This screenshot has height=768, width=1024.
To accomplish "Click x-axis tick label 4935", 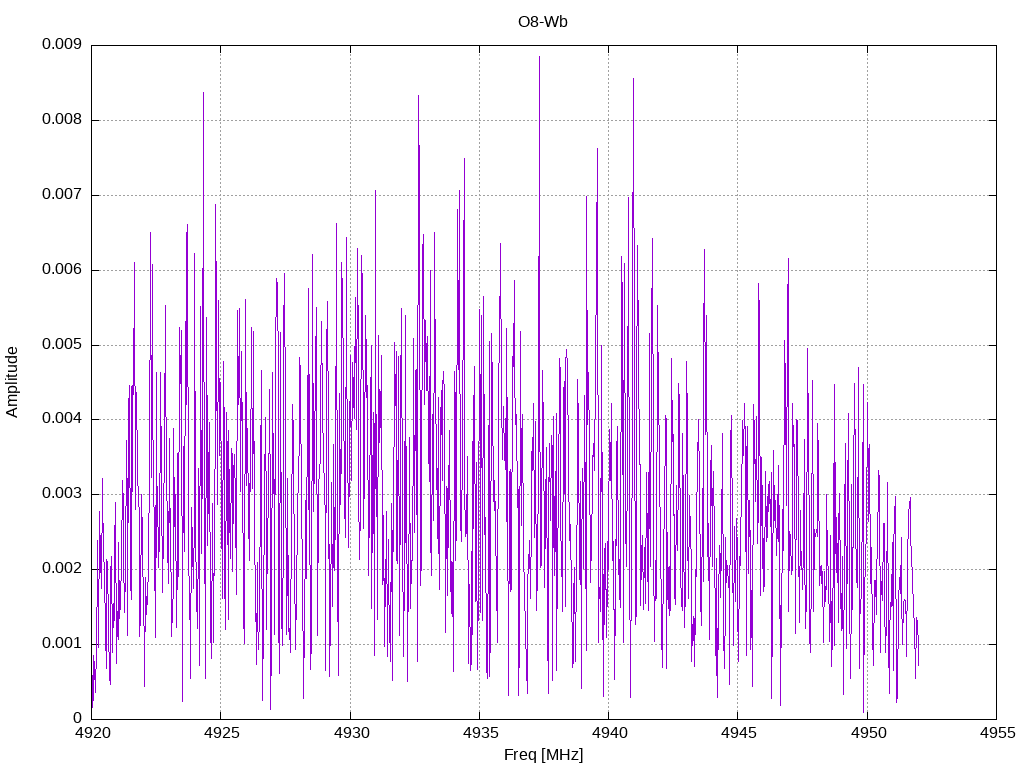I will (x=480, y=733).
